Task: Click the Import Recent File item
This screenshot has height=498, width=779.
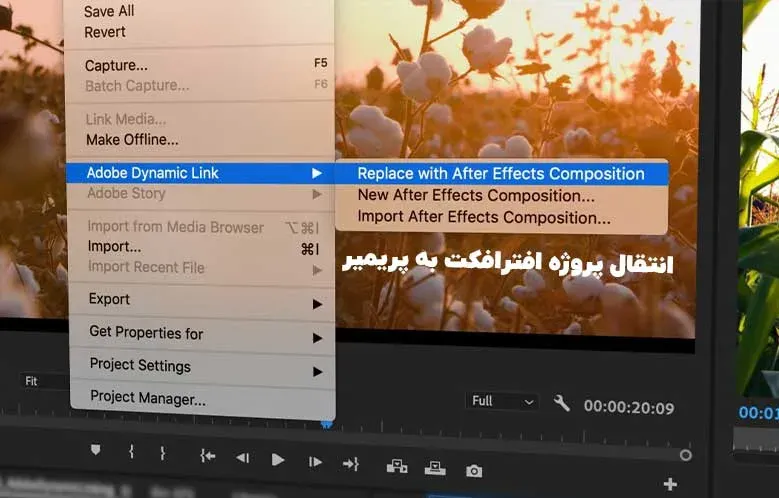Action: (x=201, y=267)
